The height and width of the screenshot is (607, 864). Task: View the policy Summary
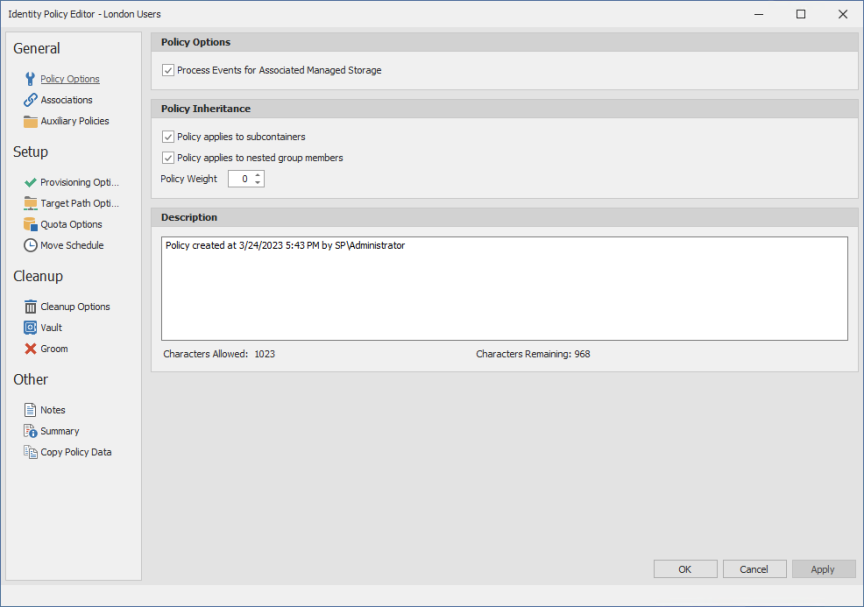coord(60,431)
